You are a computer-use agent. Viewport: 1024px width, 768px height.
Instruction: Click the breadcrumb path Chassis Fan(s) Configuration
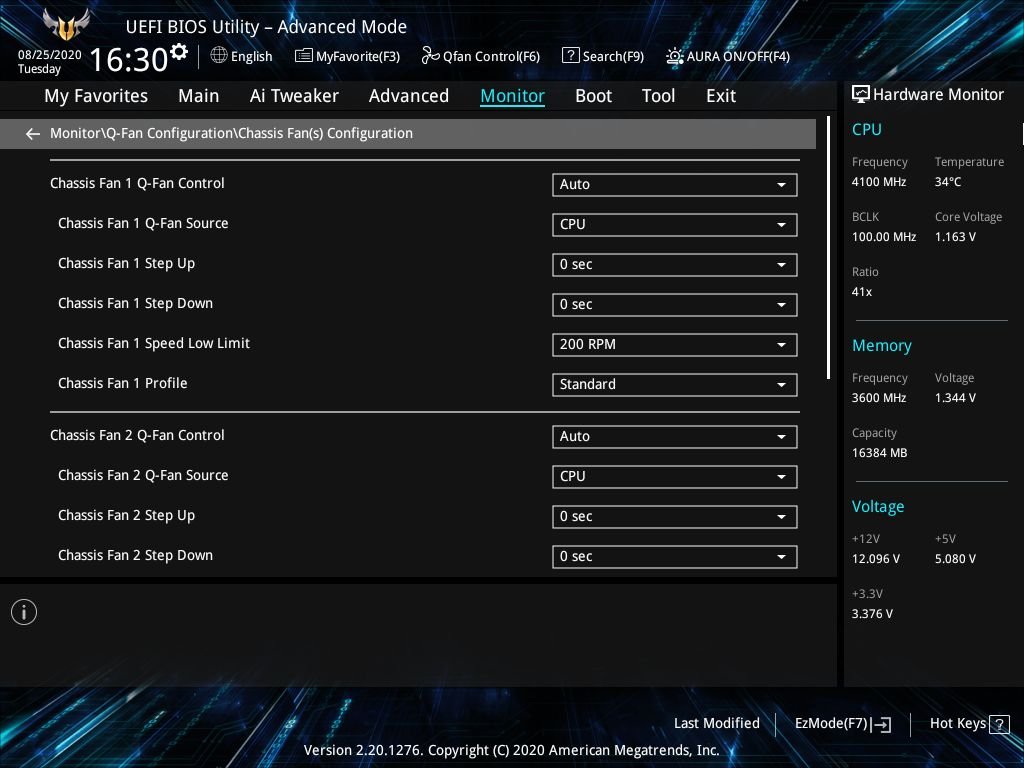pos(325,133)
